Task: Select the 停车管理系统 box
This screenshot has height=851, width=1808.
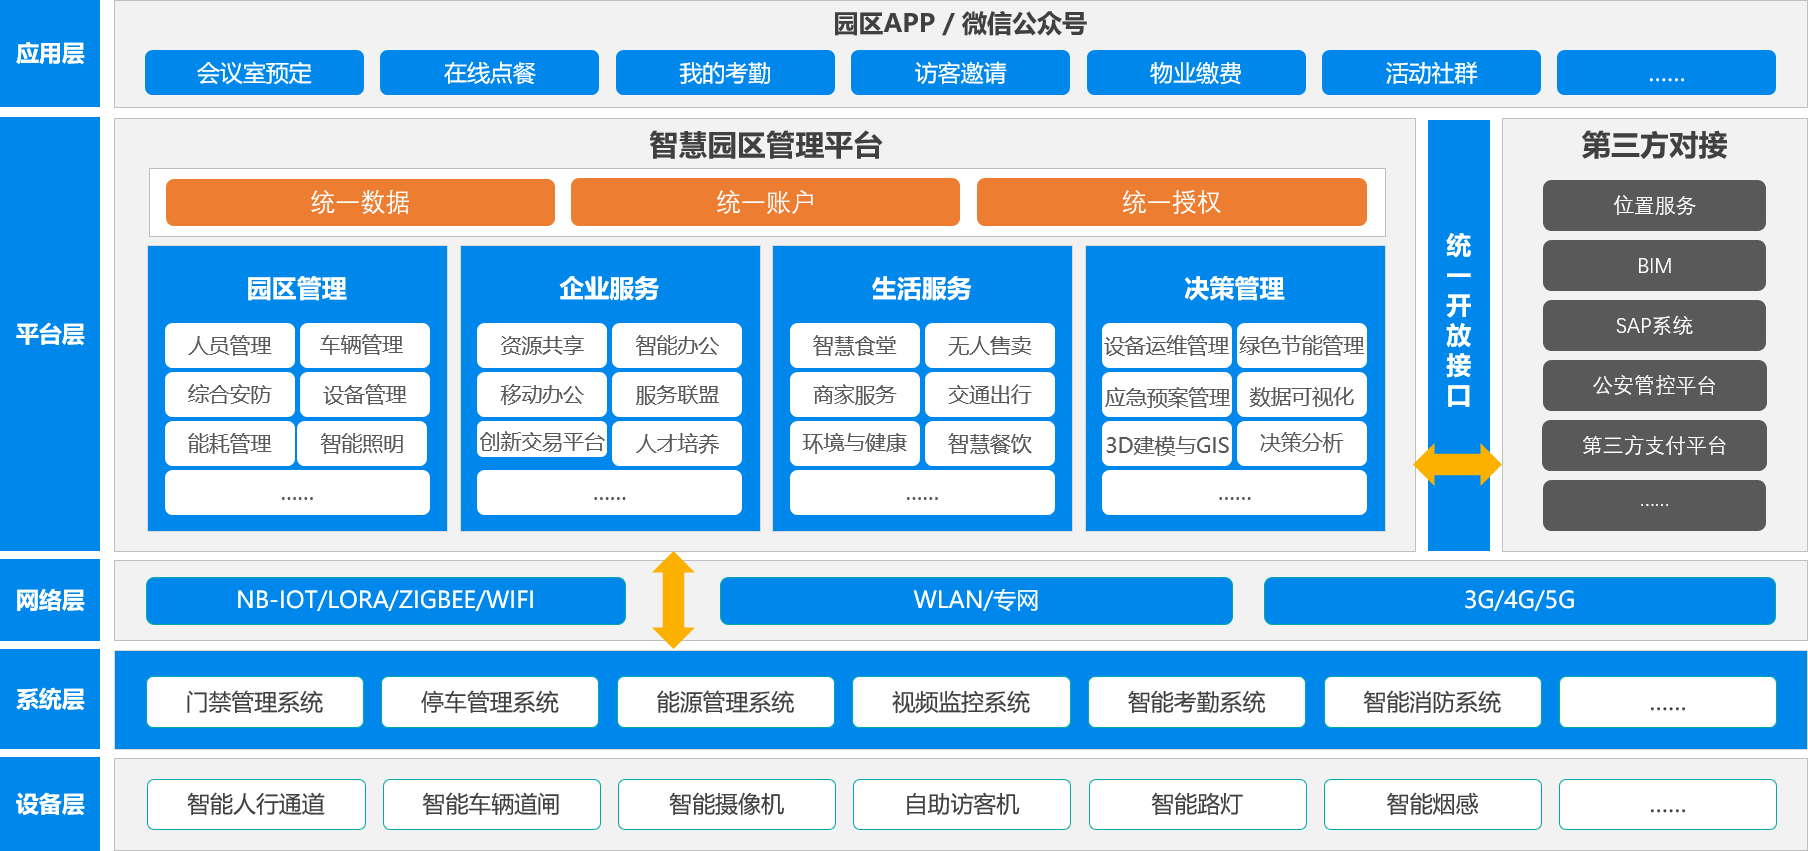Action: tap(490, 702)
